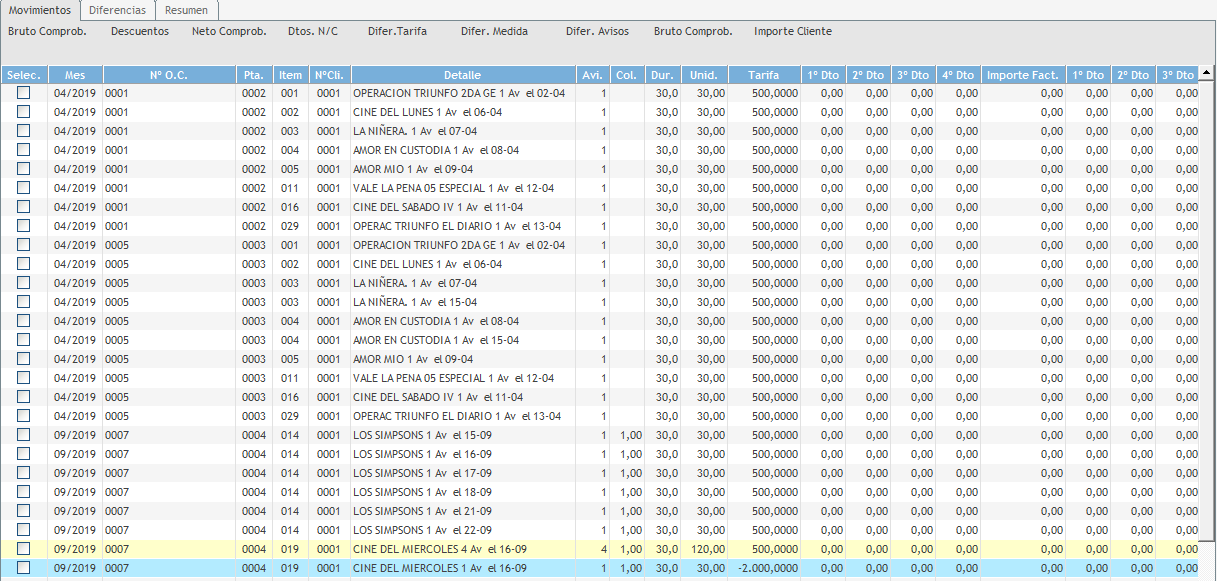Select the checkbox for CINE DEL MIERCOLES 1 Av
The height and width of the screenshot is (581, 1217).
pos(24,568)
